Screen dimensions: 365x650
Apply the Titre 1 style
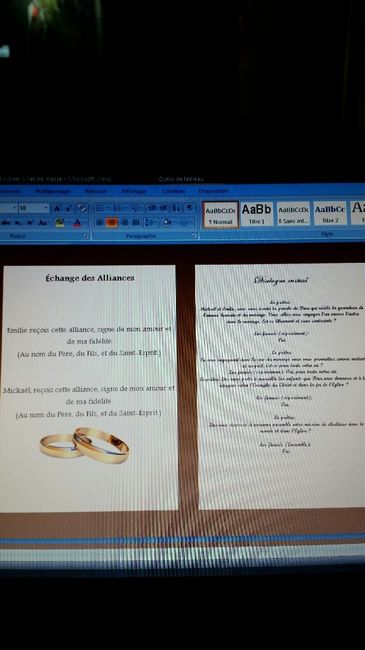pyautogui.click(x=257, y=214)
